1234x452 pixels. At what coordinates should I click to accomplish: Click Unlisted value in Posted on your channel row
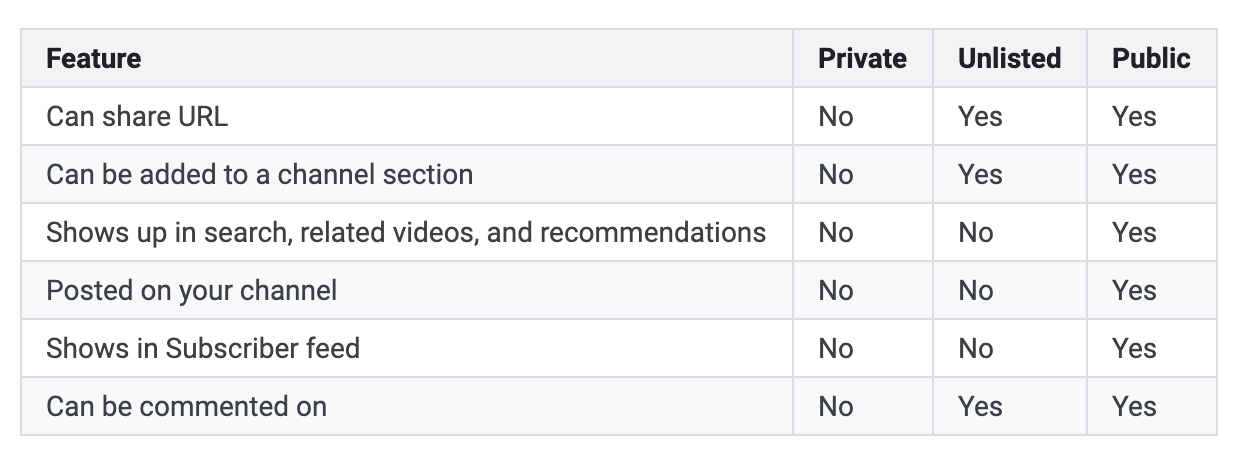pyautogui.click(x=976, y=290)
